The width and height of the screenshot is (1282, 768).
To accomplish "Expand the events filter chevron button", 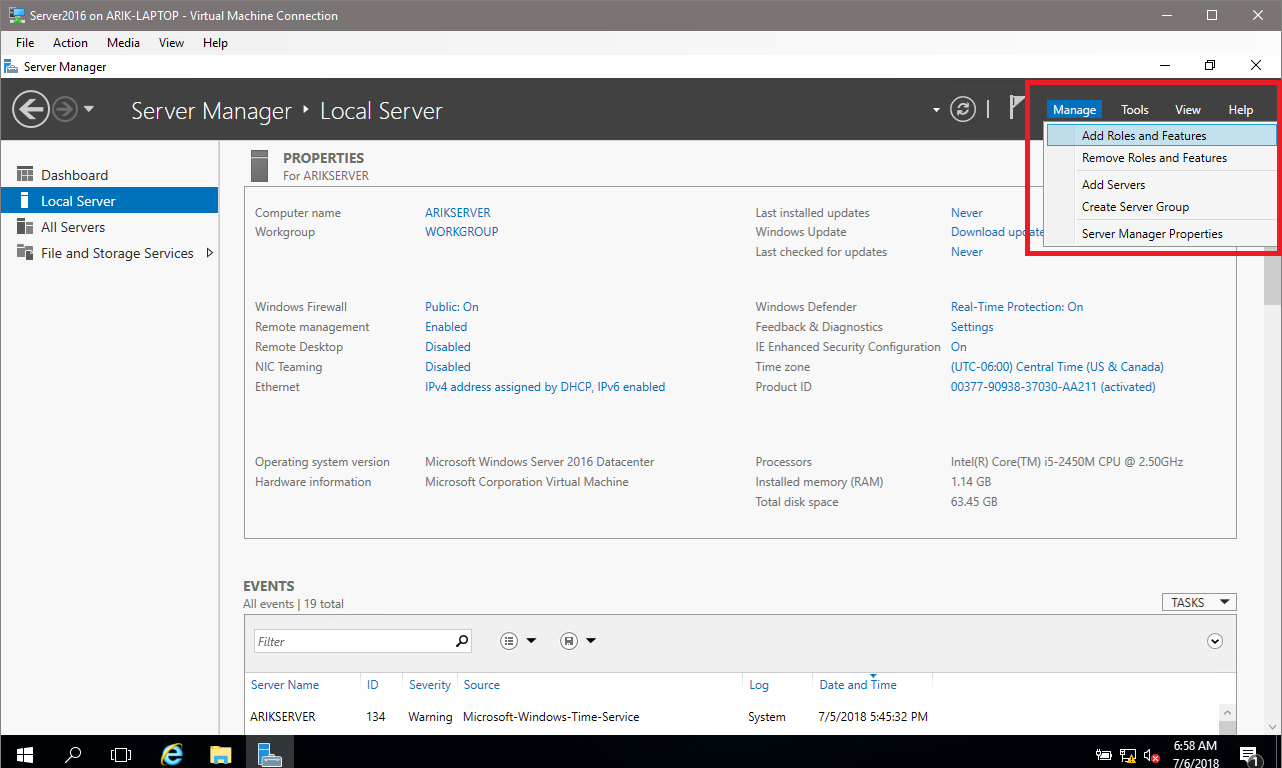I will (1215, 641).
